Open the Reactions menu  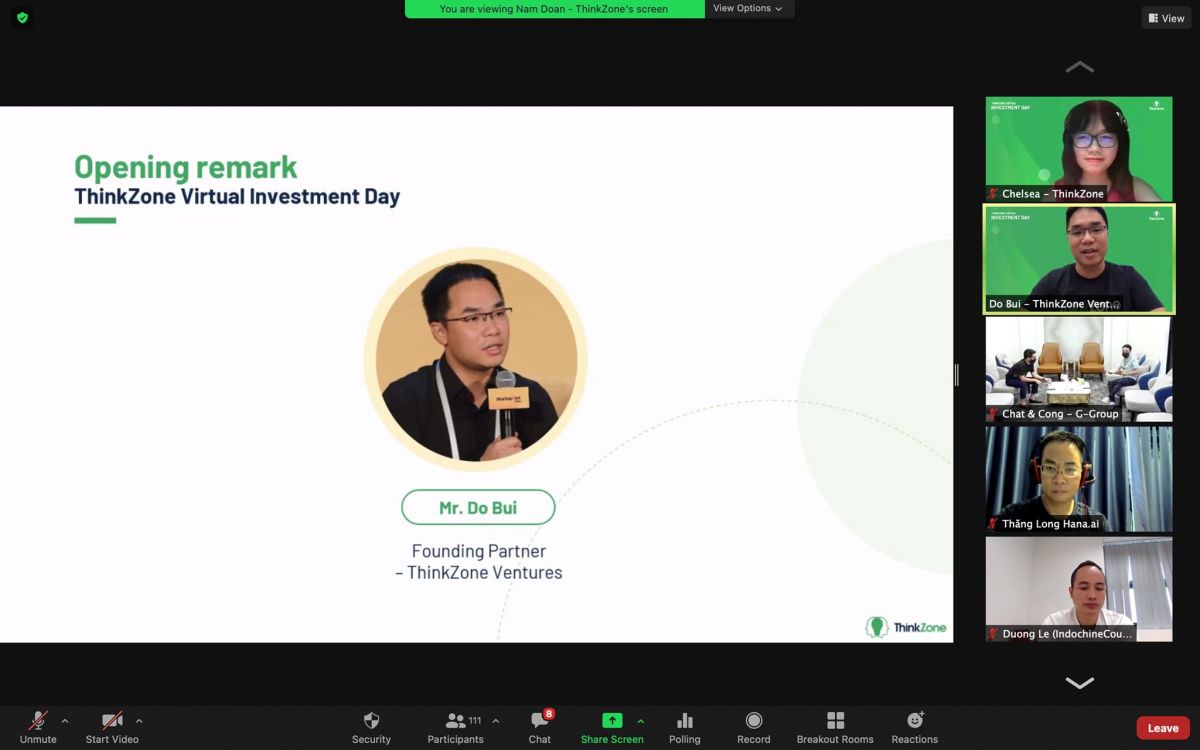tap(915, 728)
